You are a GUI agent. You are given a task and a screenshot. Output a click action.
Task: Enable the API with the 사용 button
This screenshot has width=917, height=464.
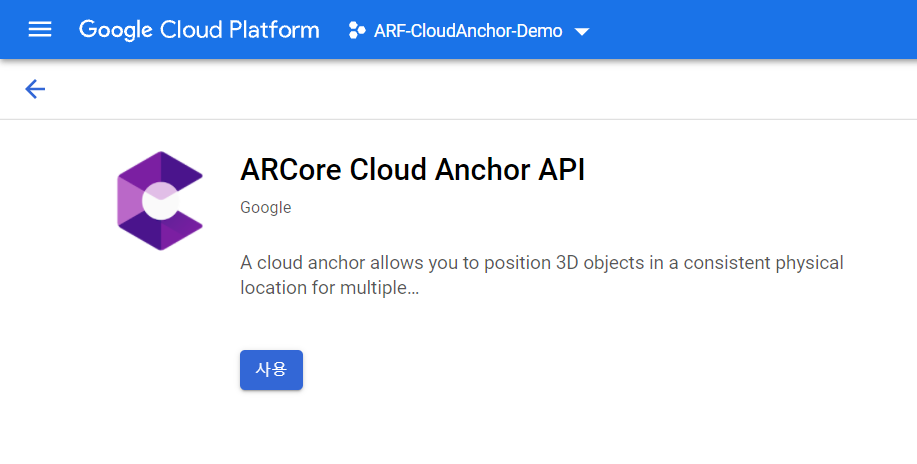[271, 370]
